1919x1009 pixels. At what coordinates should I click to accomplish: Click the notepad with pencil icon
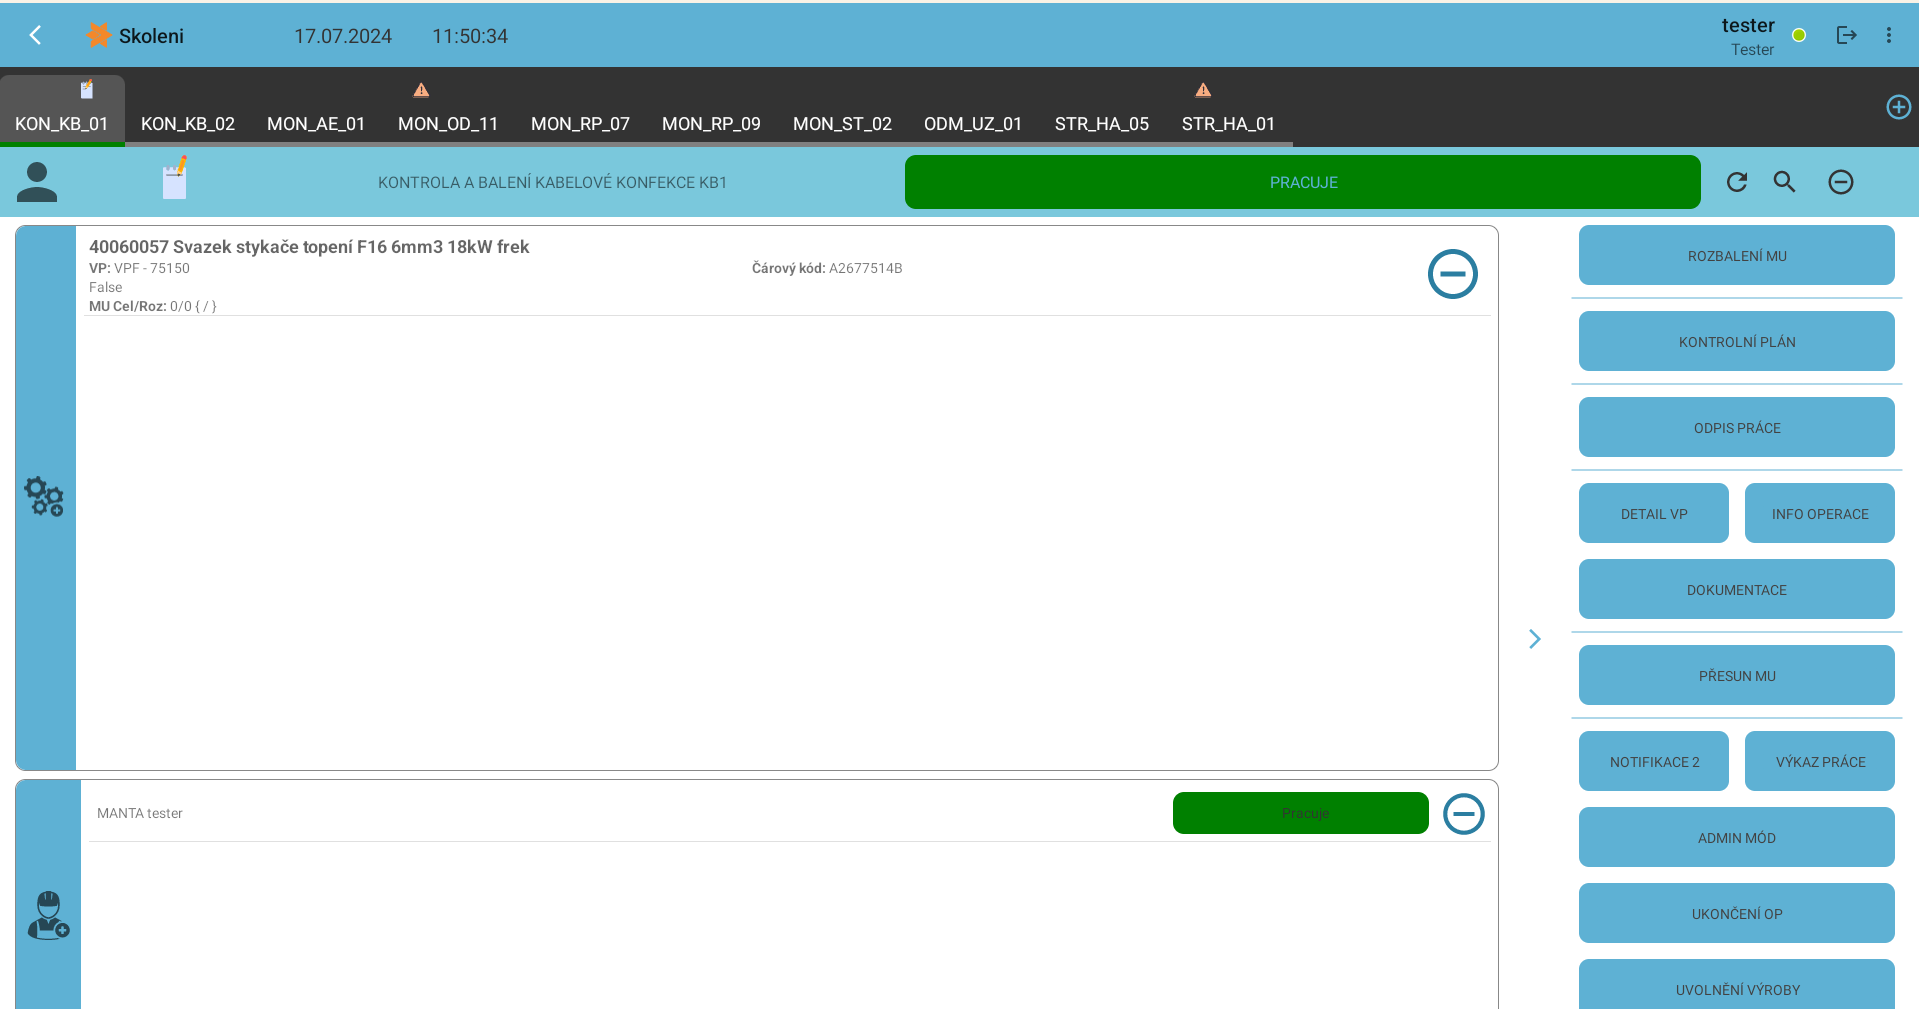point(175,180)
